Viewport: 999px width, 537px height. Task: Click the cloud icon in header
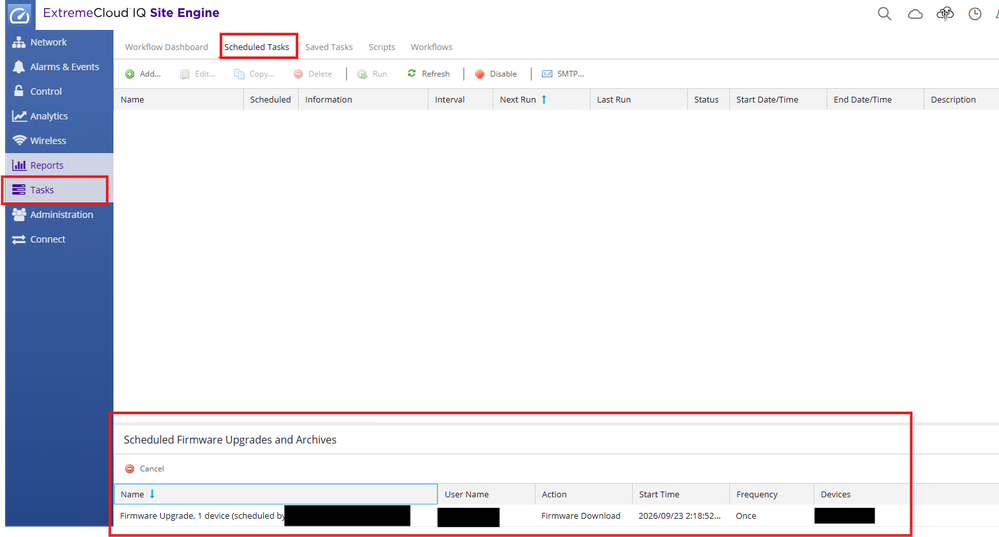tap(915, 14)
